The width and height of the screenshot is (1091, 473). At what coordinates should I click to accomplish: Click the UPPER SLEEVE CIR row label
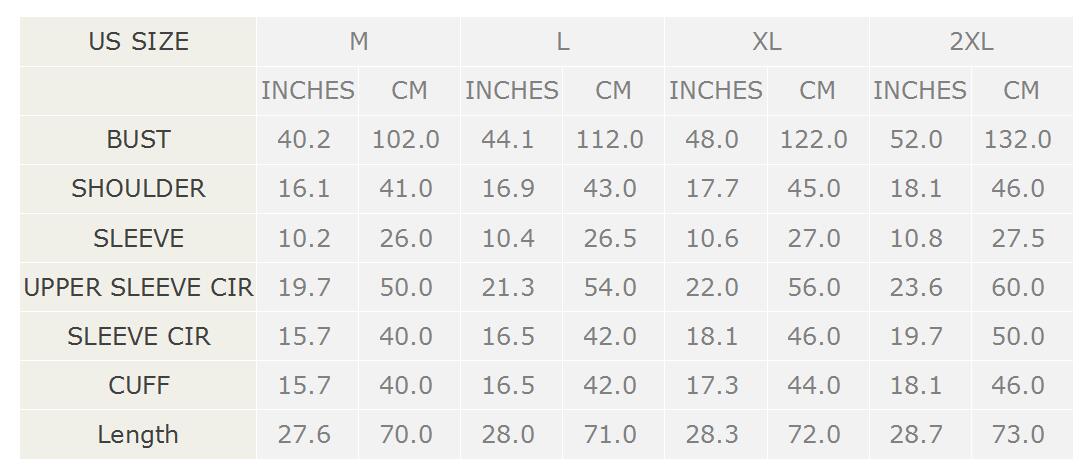click(x=138, y=287)
